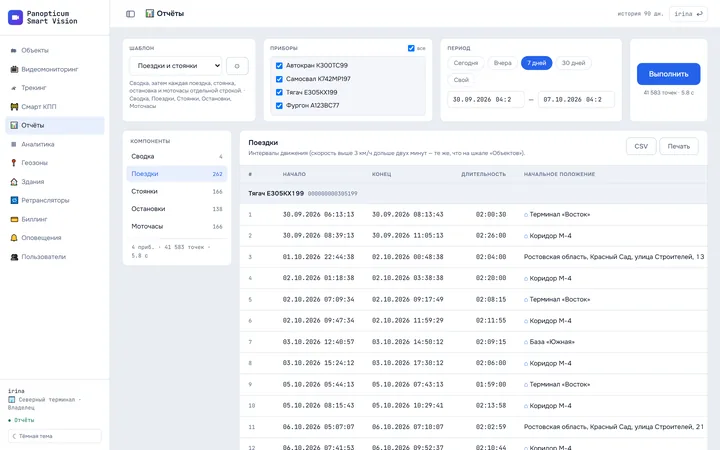
Task: Open Пользователи icon in sidebar
Action: [14, 257]
